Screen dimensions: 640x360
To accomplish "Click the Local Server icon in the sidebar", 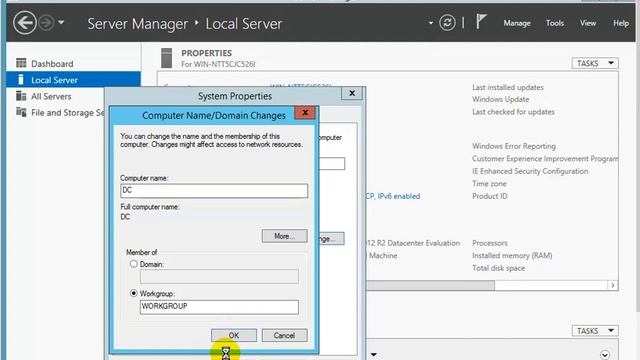I will (x=20, y=80).
